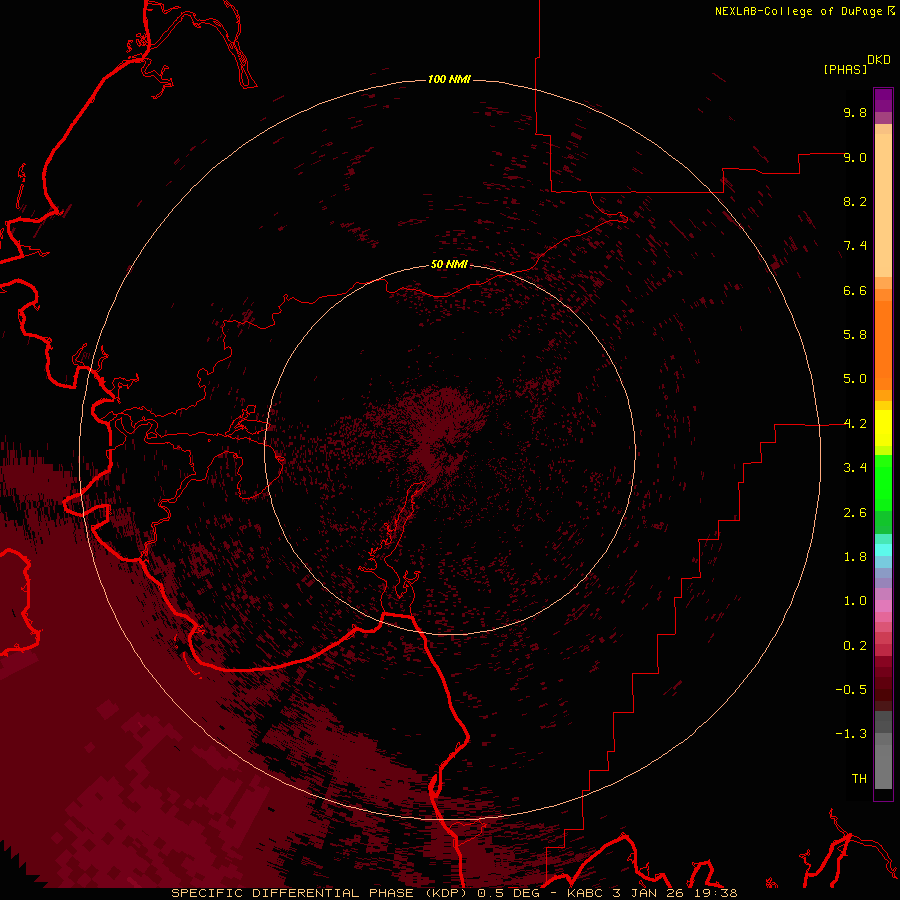Click the 9.8 scale value
This screenshot has width=900, height=900.
855,112
